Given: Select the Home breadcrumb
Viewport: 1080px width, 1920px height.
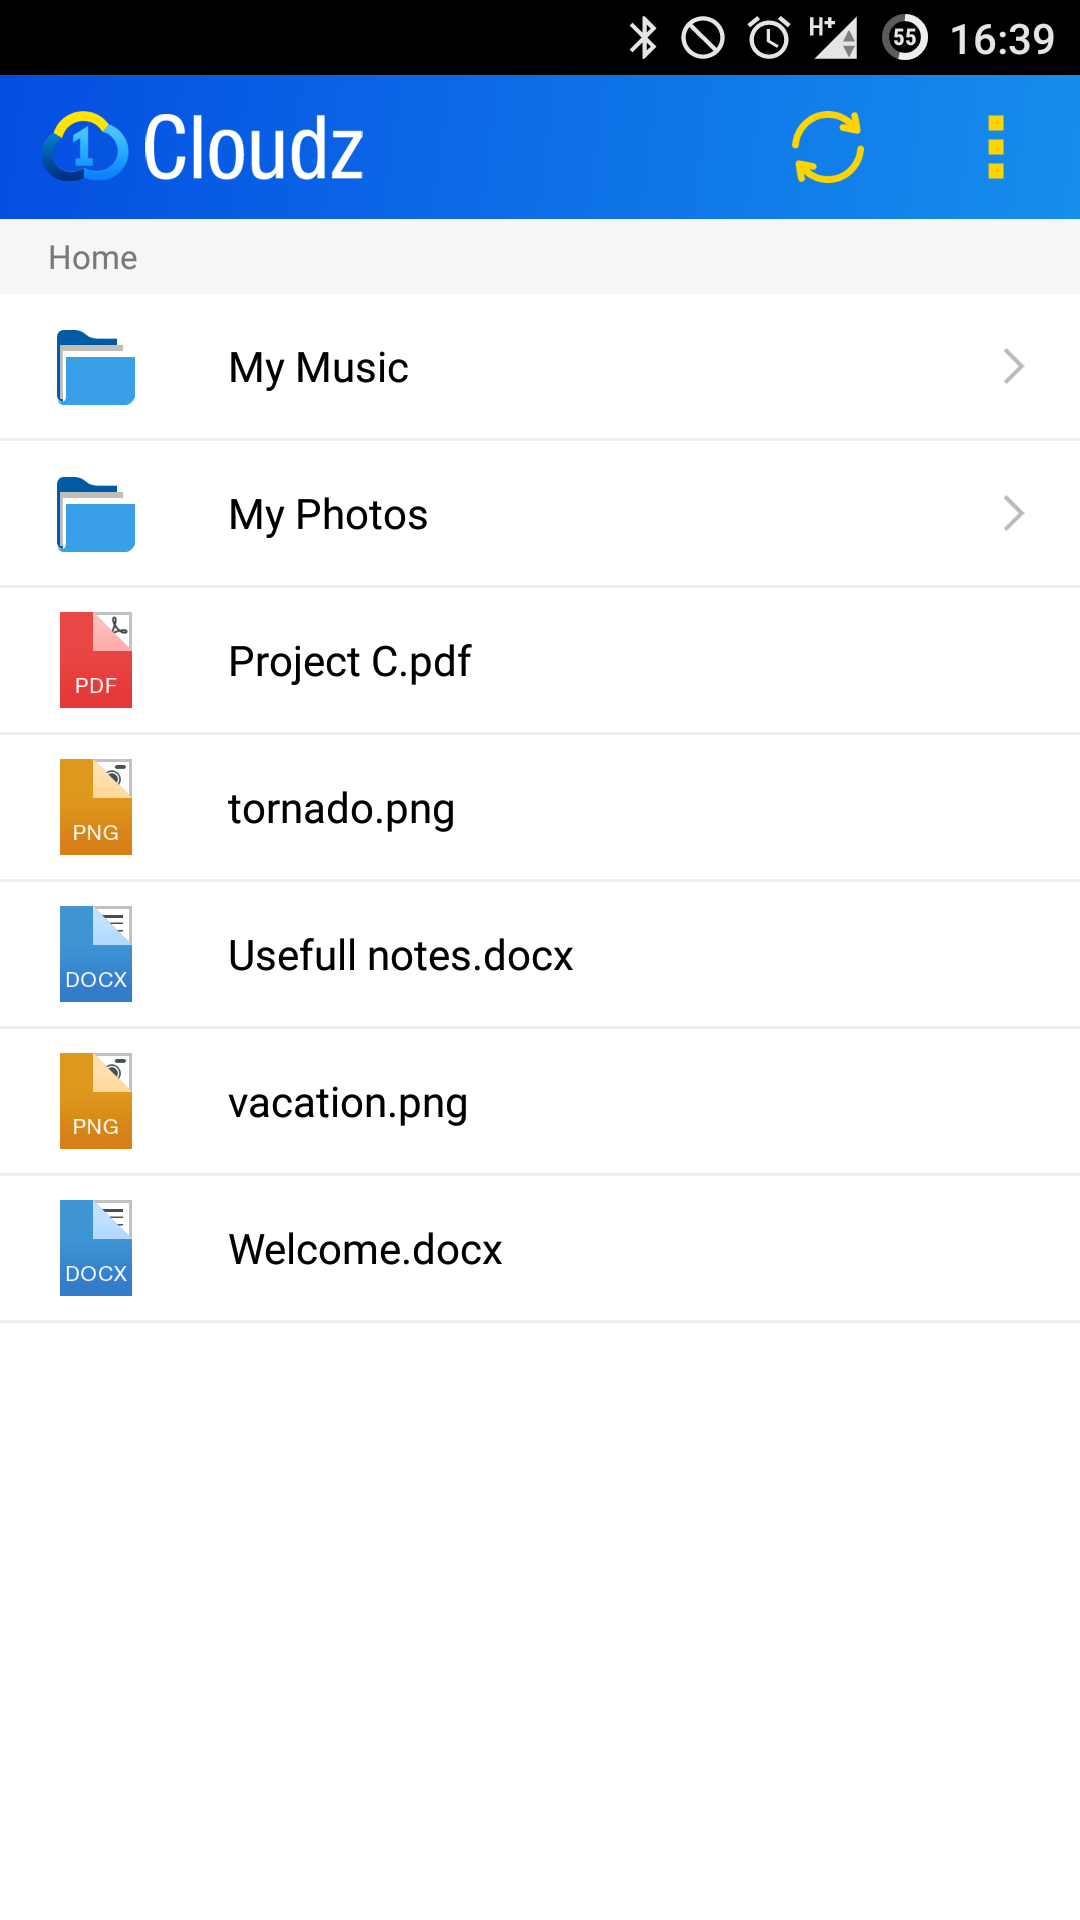Looking at the screenshot, I should tap(93, 258).
